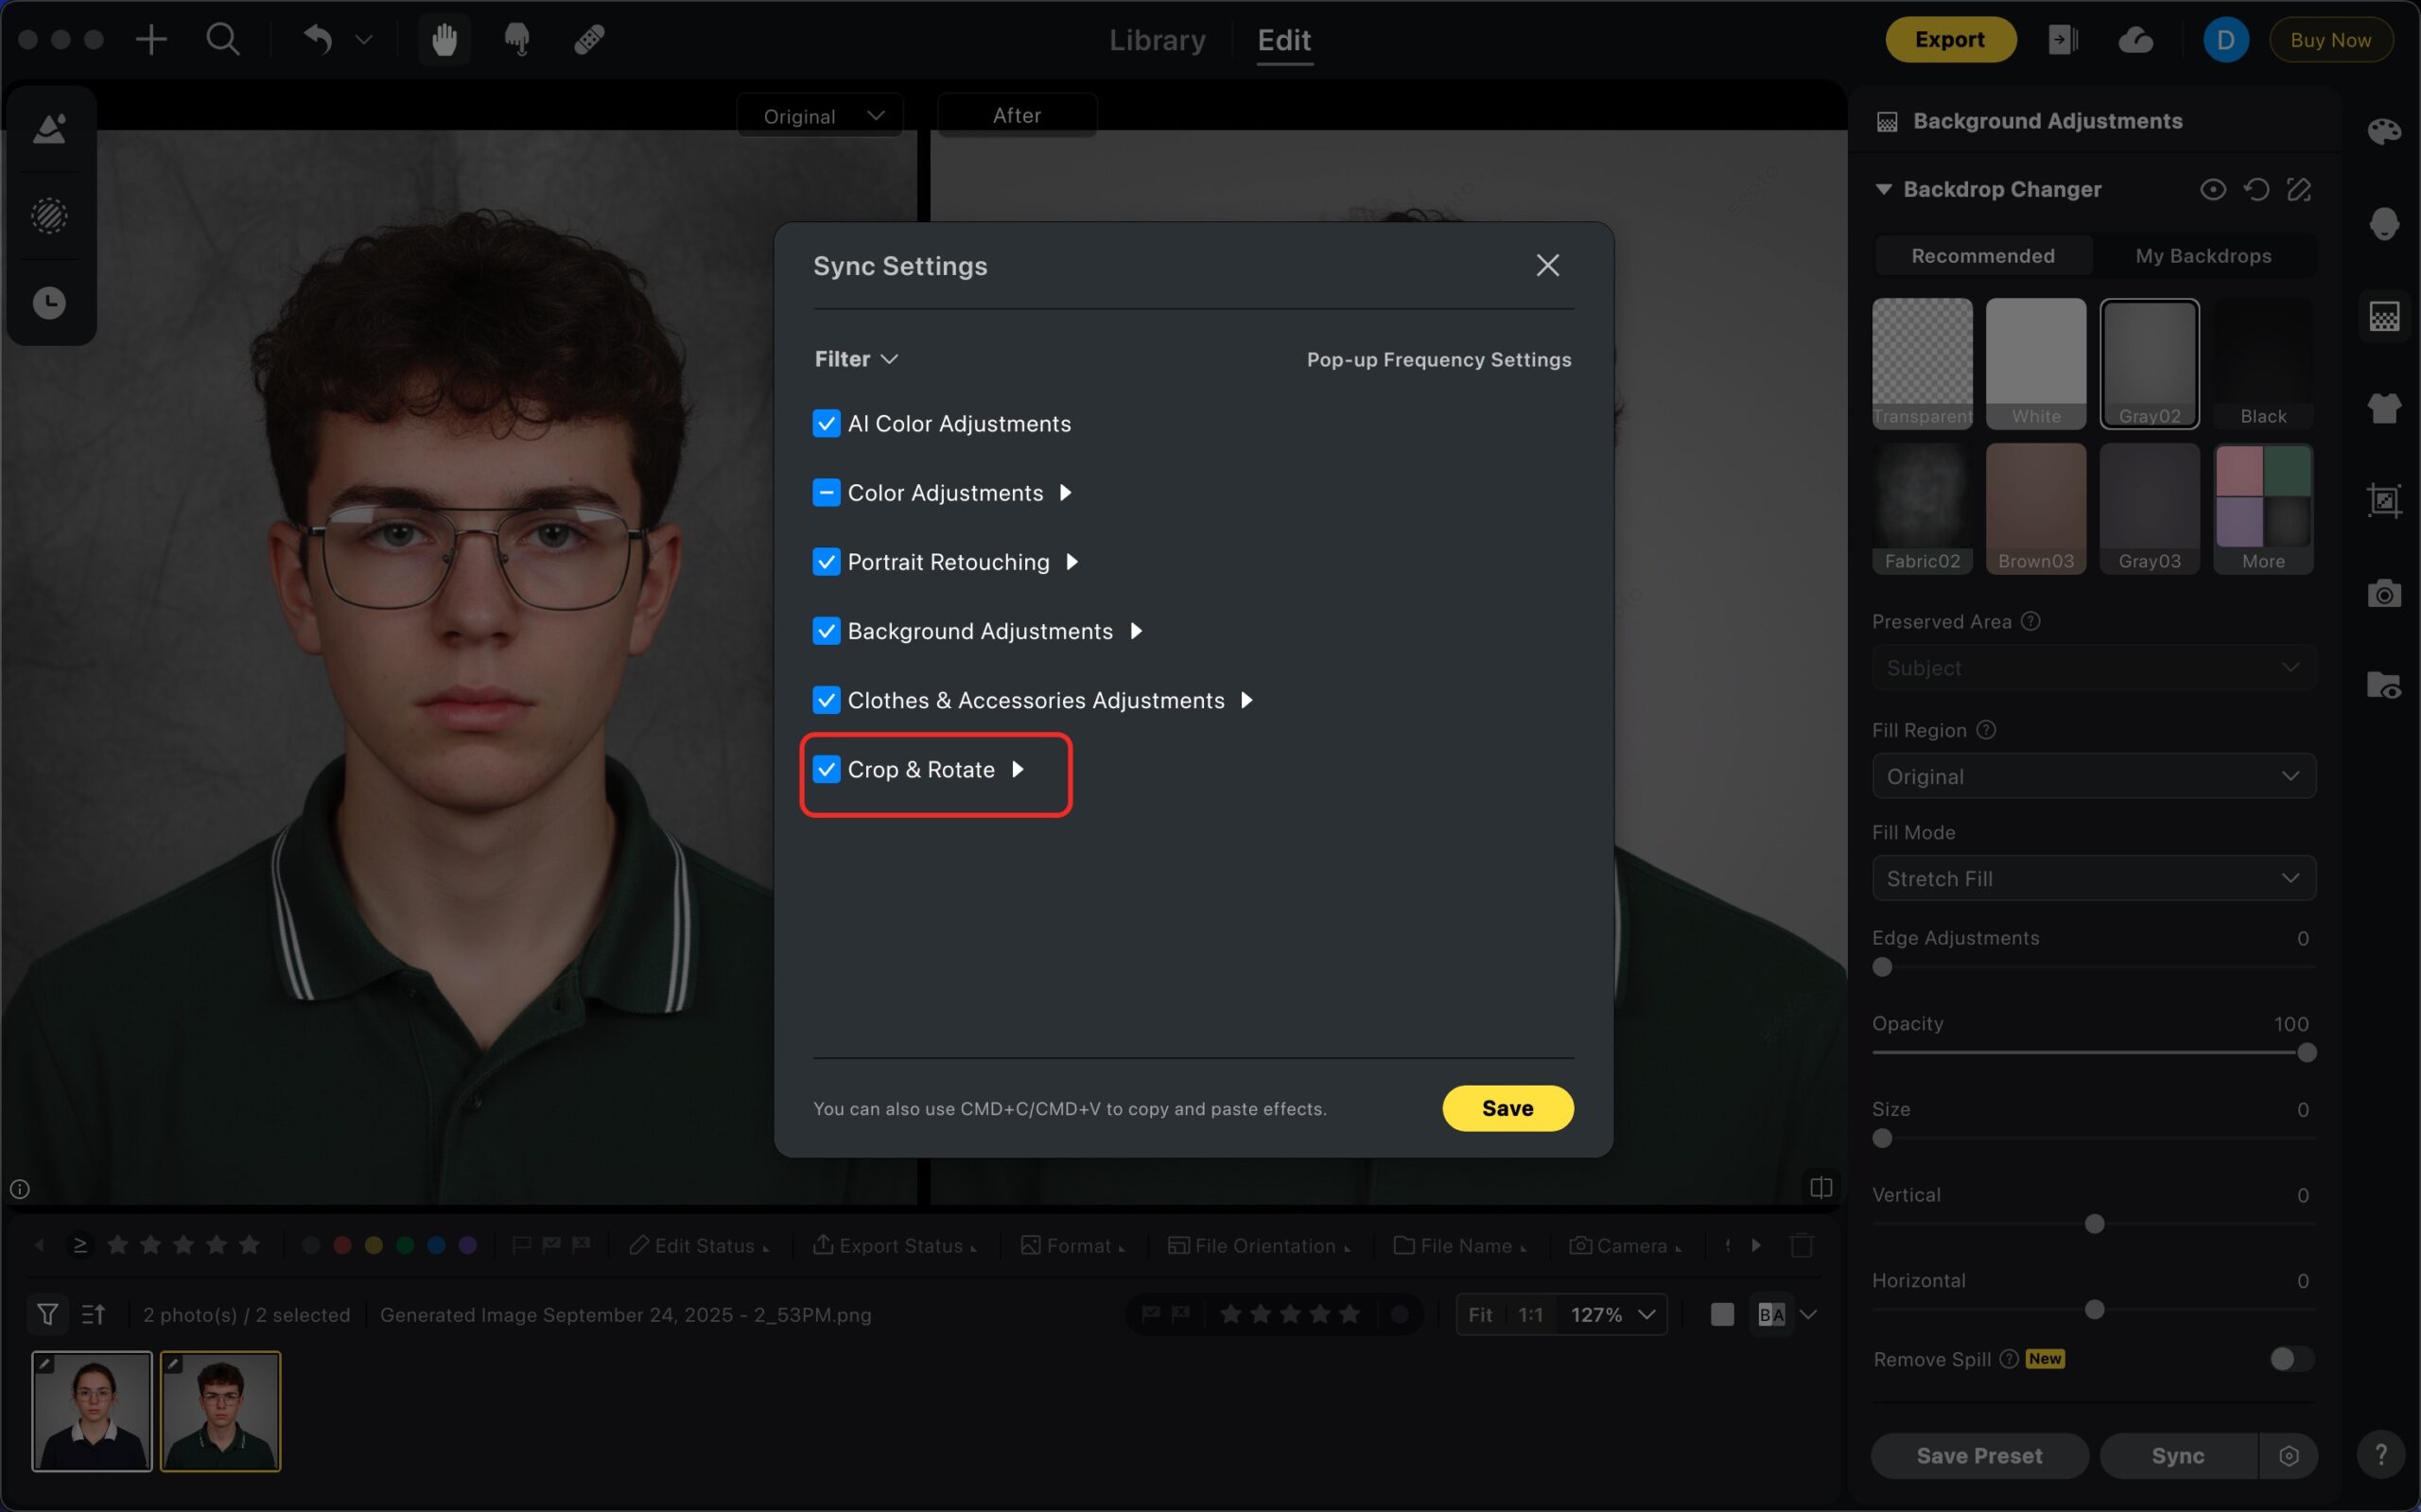
Task: Open Pop-up Frequency Settings link
Action: [x=1438, y=359]
